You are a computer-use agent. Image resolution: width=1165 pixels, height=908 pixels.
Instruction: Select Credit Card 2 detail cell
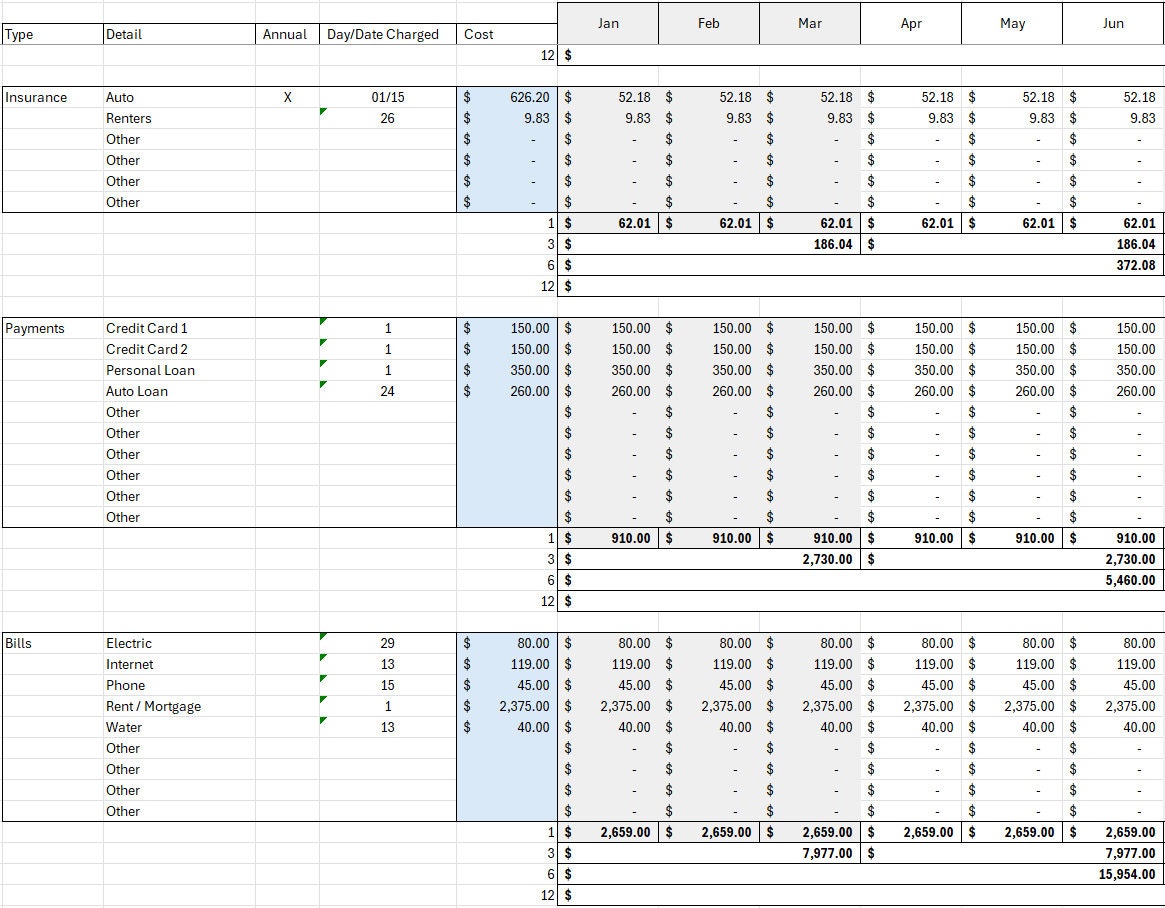(x=179, y=349)
